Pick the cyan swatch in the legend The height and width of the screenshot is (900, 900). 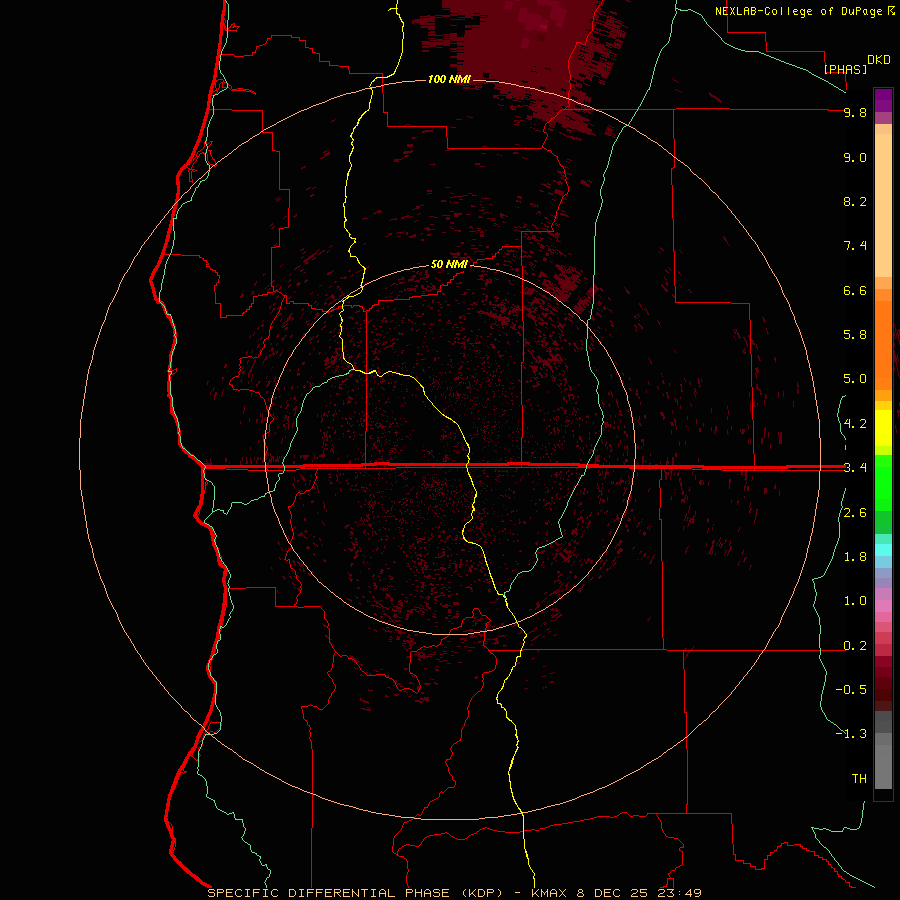point(883,550)
